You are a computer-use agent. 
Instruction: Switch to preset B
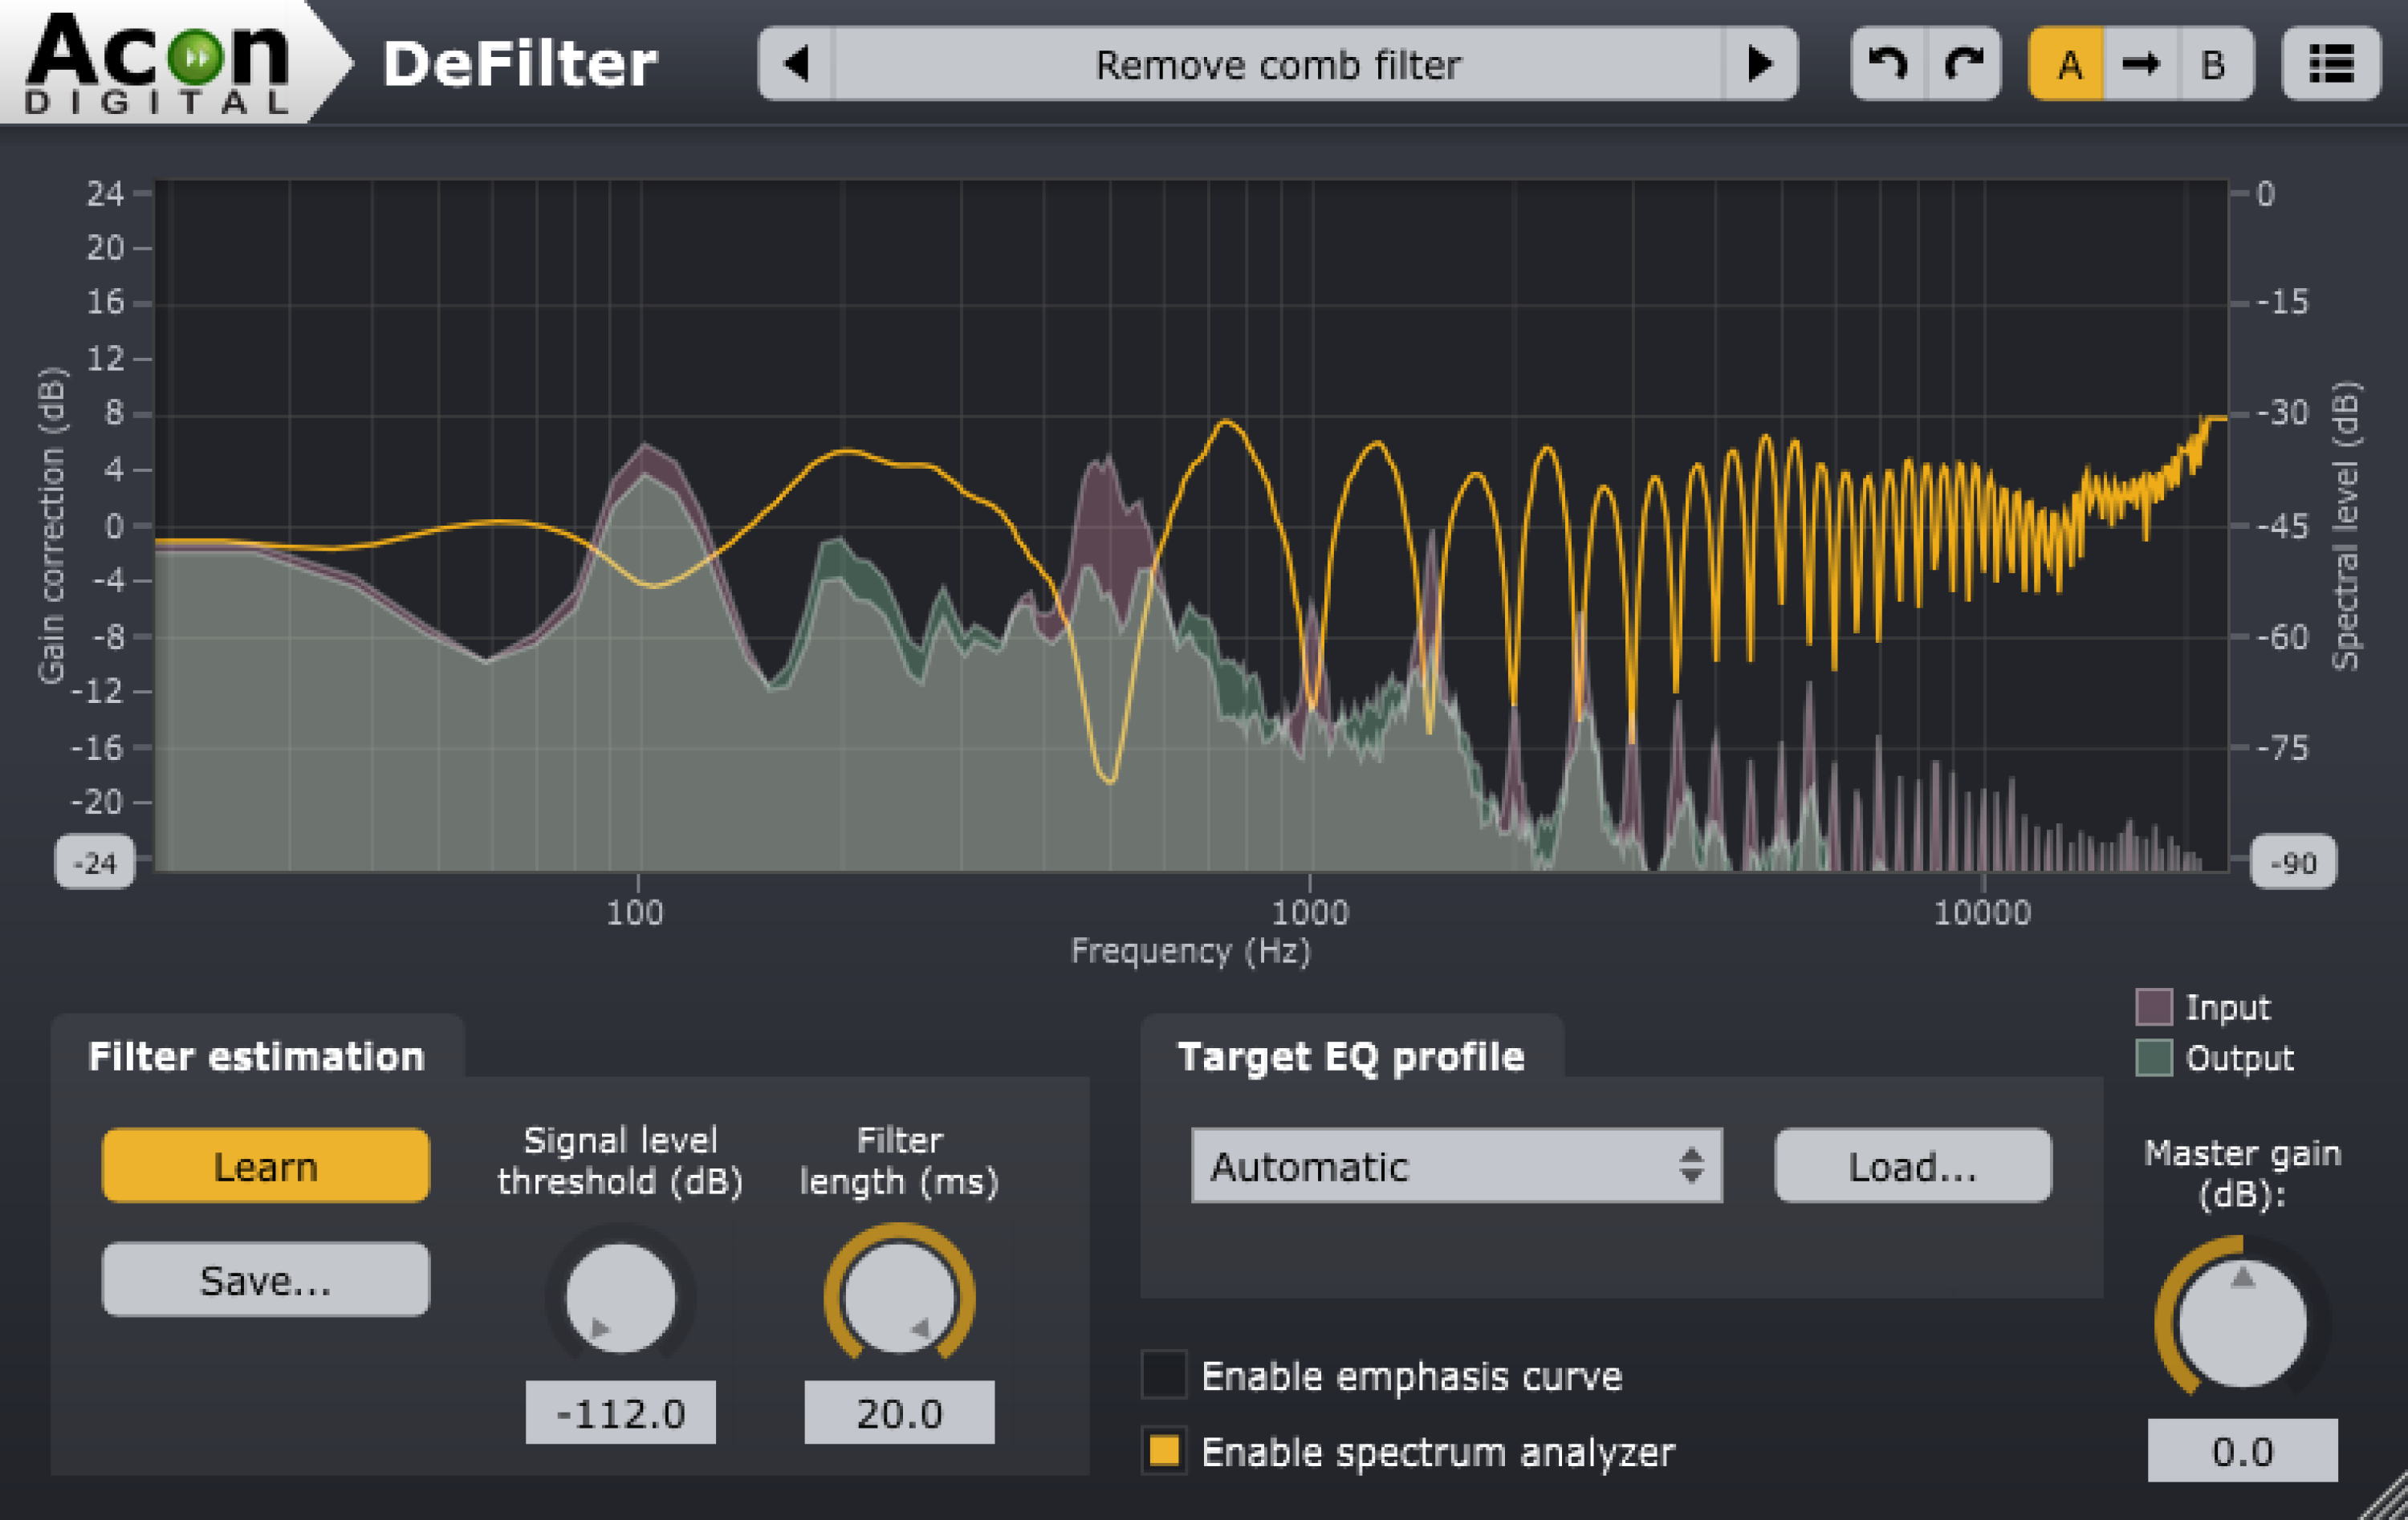coord(2214,64)
